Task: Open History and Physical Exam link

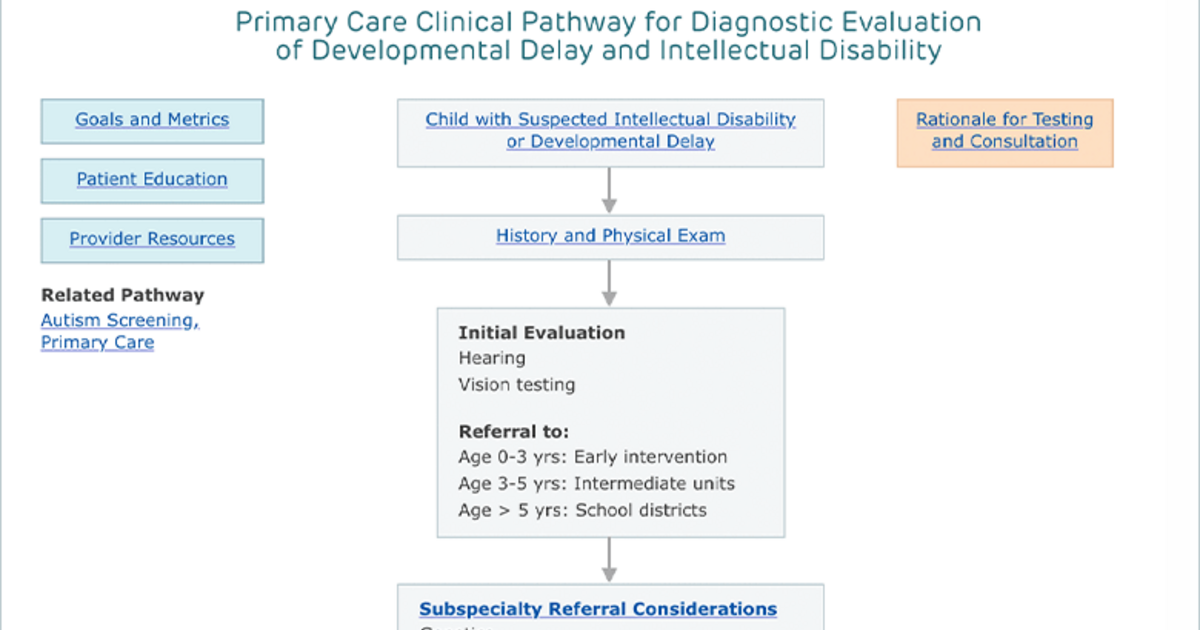Action: point(610,237)
